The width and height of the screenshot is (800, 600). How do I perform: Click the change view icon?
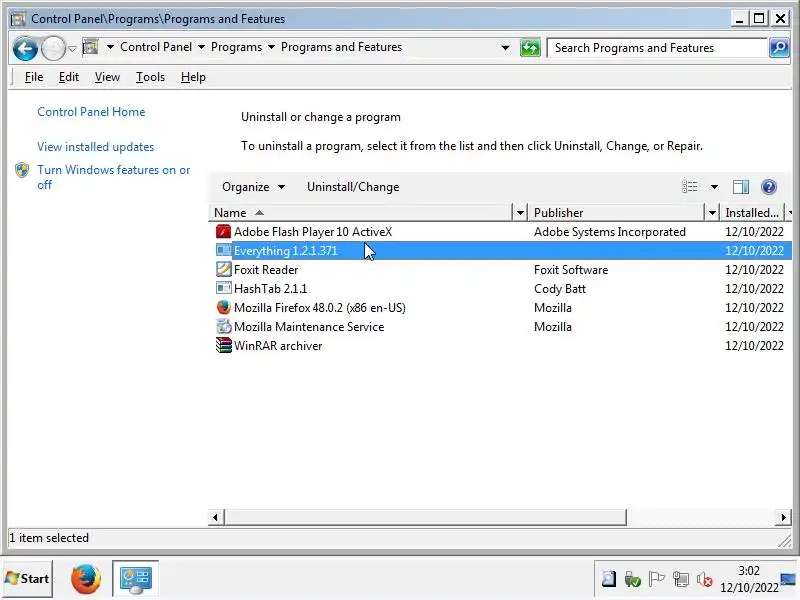[690, 187]
